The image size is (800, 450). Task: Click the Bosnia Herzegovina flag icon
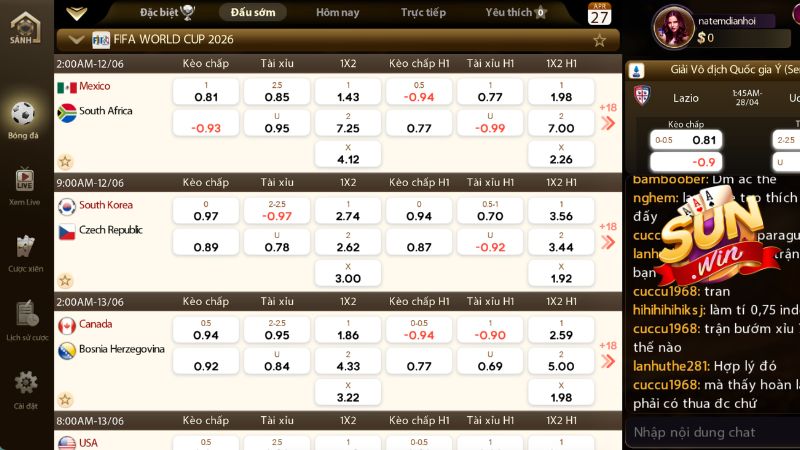pyautogui.click(x=67, y=351)
